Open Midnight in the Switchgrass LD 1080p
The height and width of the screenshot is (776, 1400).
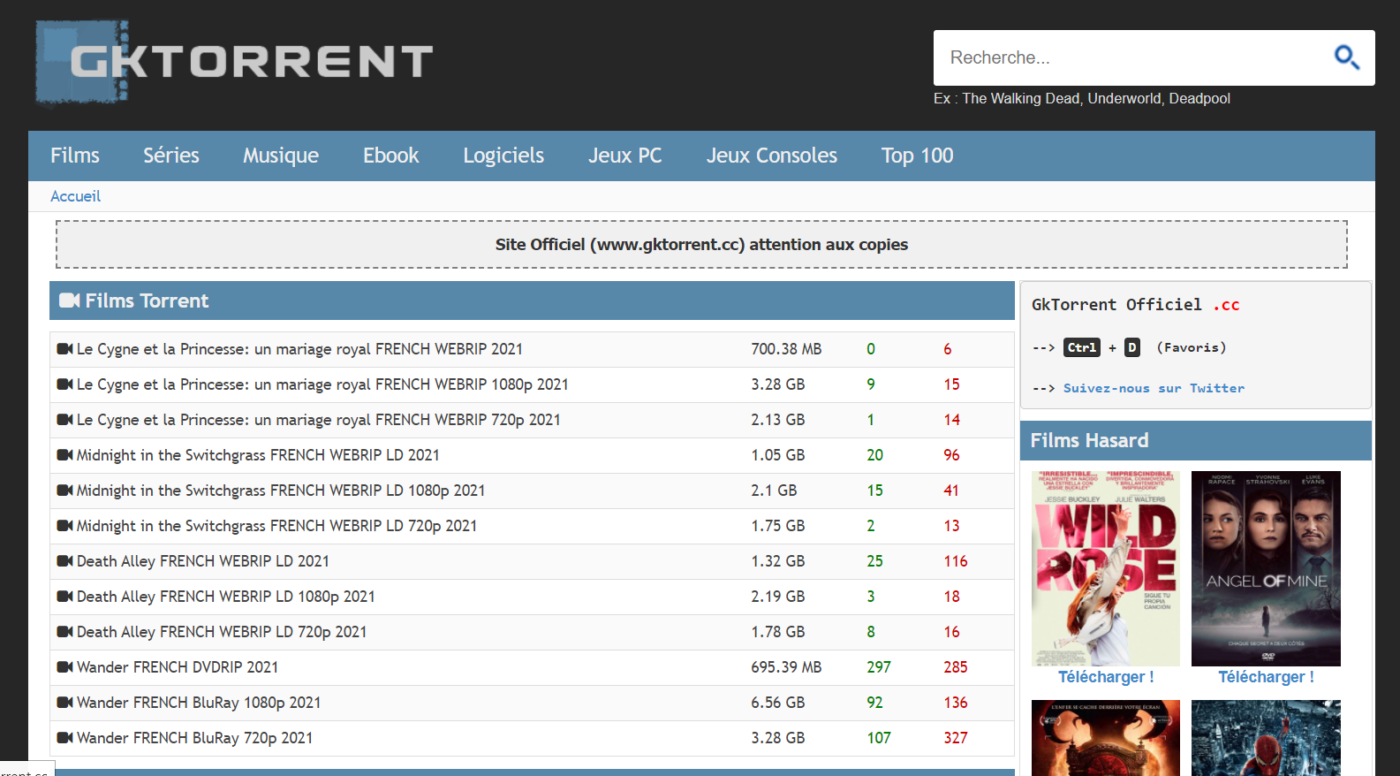[281, 490]
